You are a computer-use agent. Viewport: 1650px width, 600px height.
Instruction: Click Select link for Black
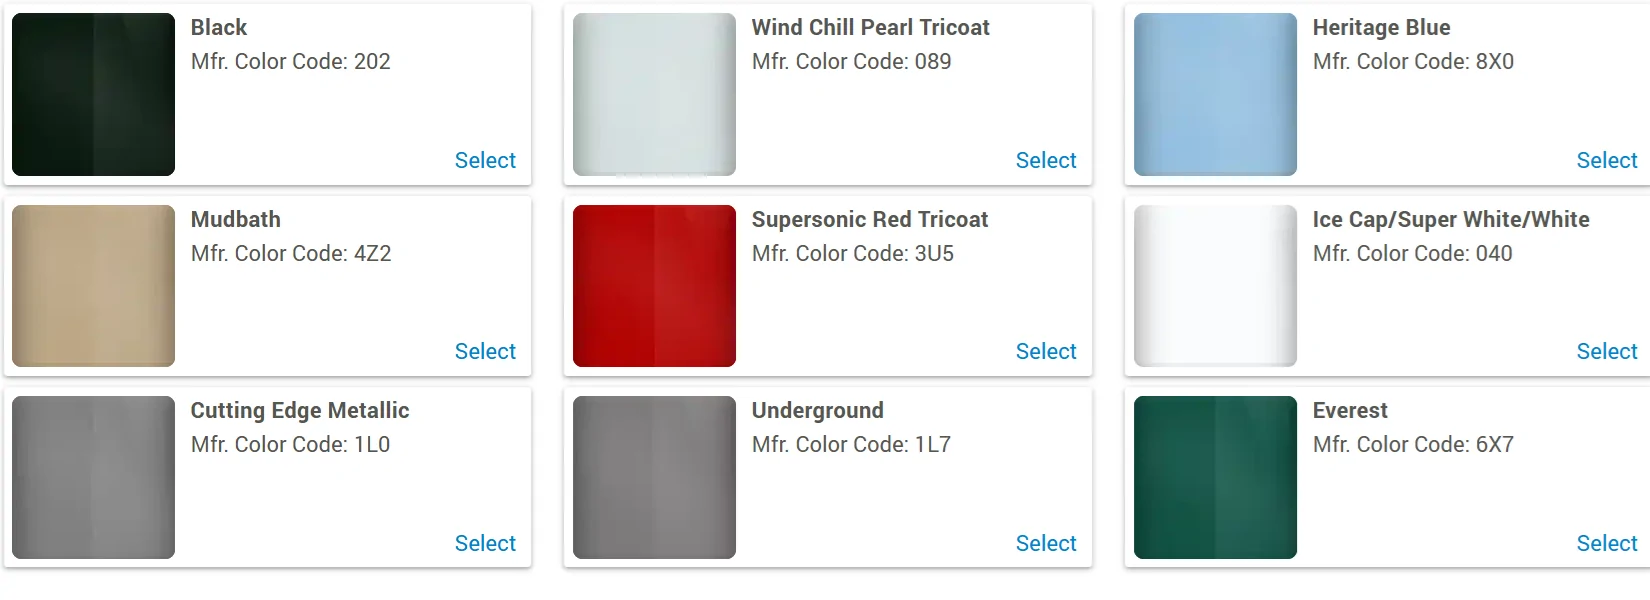[x=485, y=160]
